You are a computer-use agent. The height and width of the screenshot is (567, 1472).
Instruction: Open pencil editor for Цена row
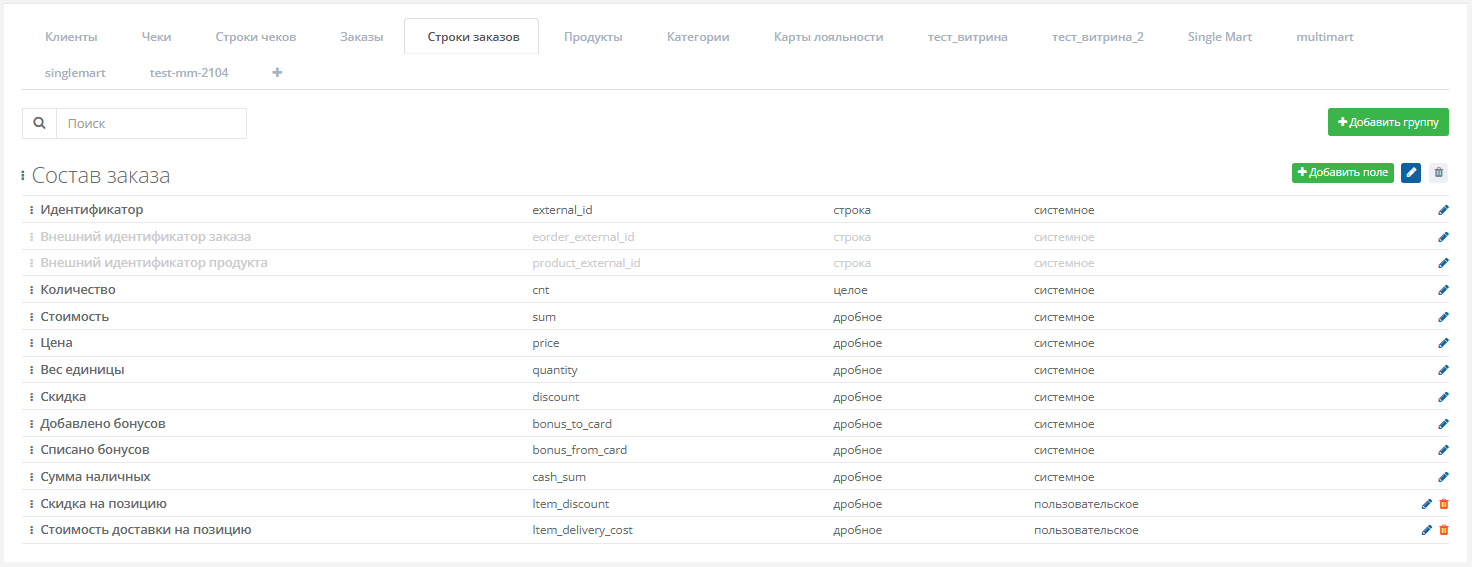point(1443,343)
